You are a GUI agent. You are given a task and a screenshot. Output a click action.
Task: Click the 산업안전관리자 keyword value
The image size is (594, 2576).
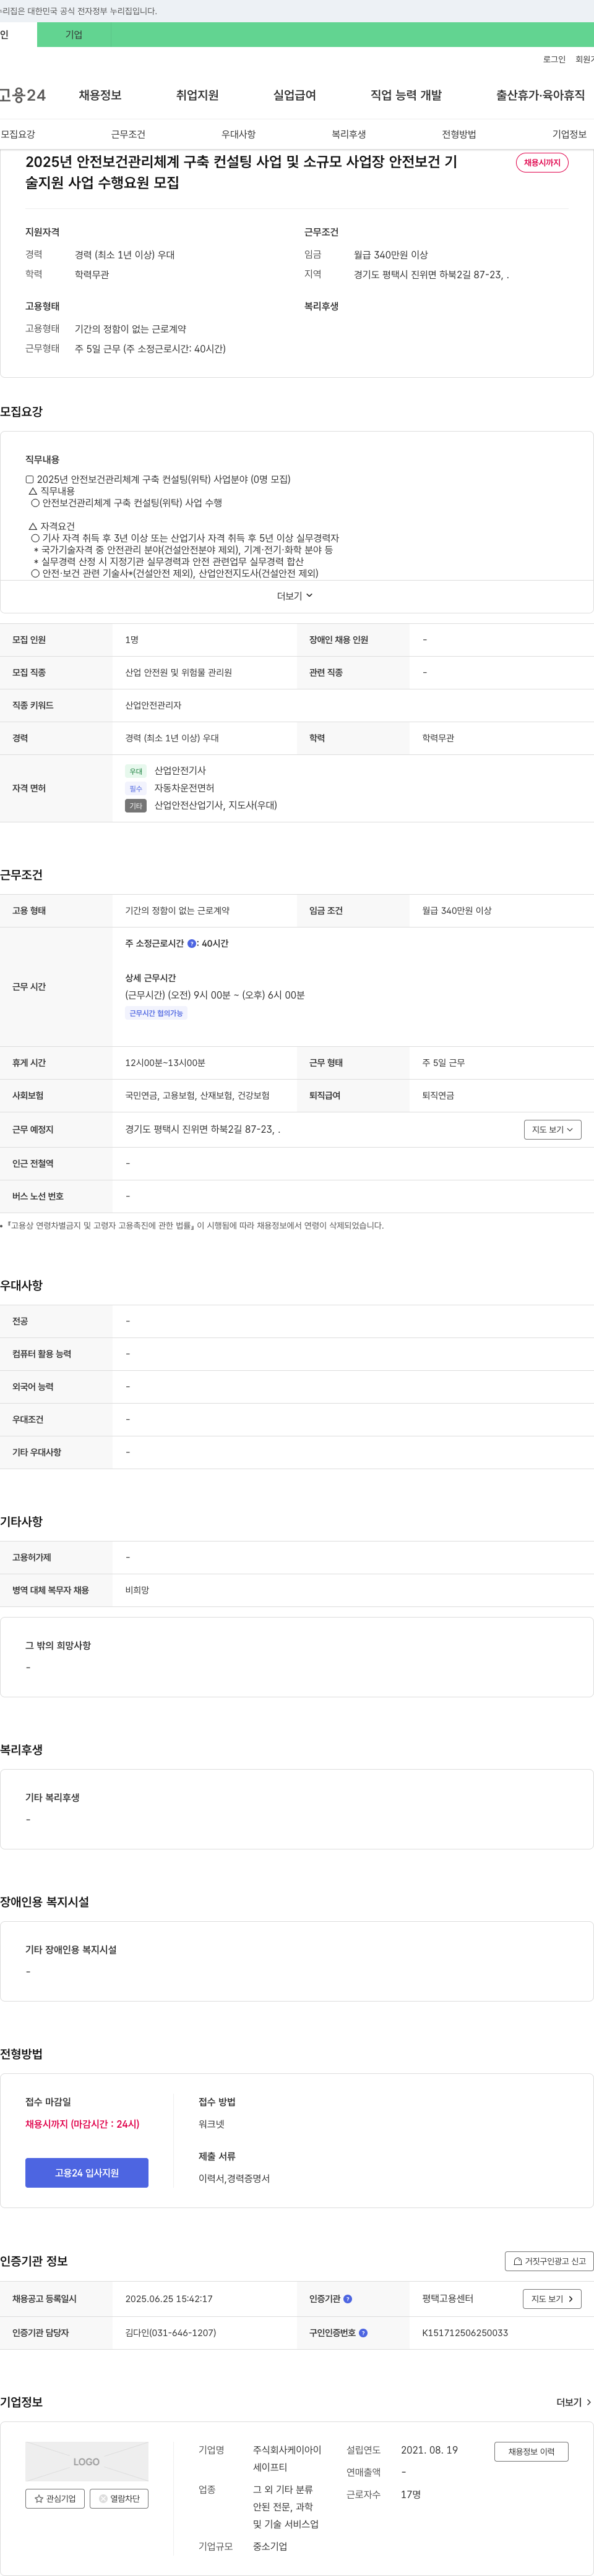(x=153, y=705)
